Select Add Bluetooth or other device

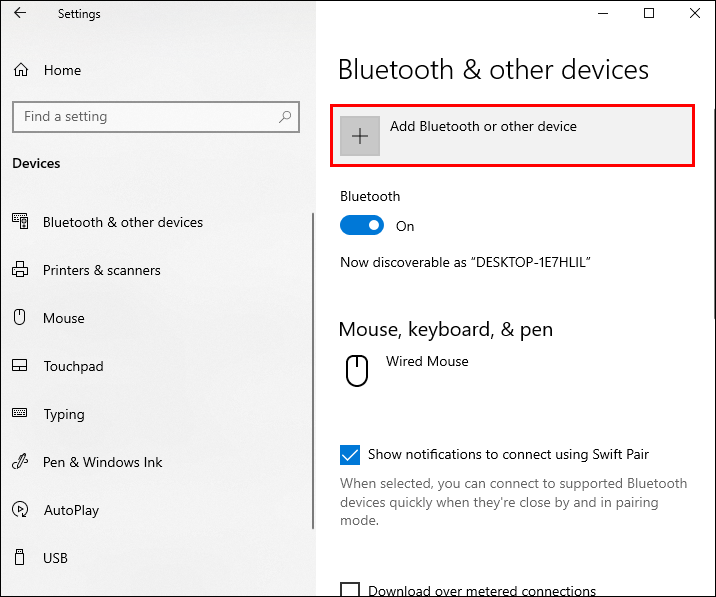pos(483,127)
